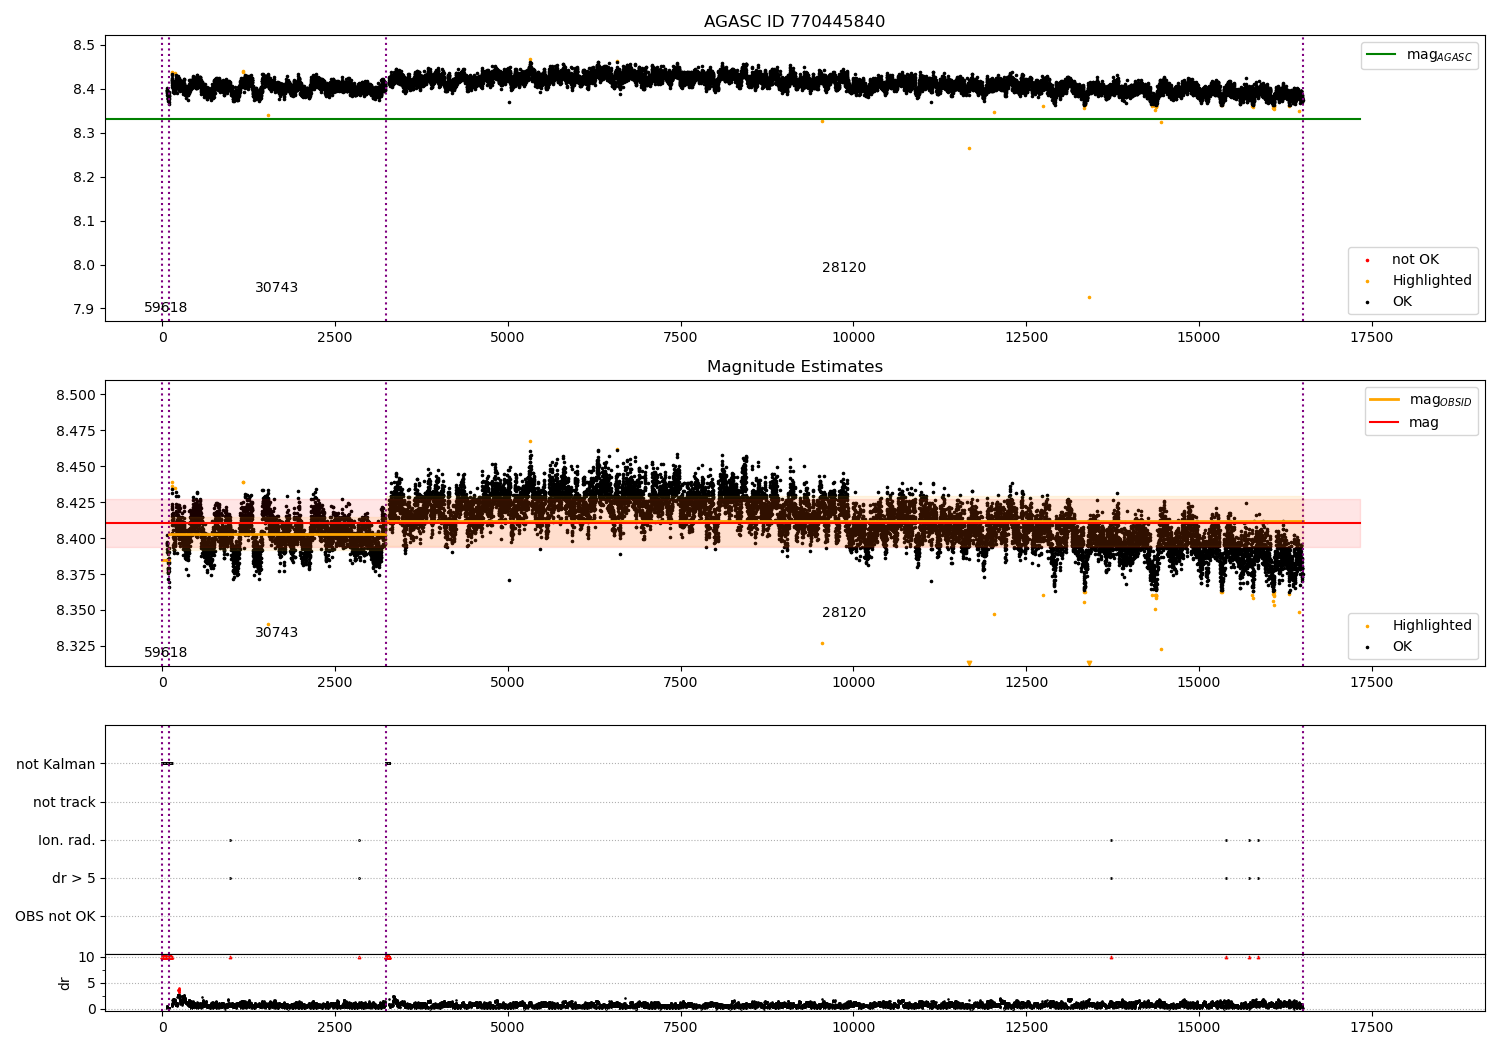
Task: Click the plot title AGASC ID 770445840
Action: pyautogui.click(x=794, y=22)
